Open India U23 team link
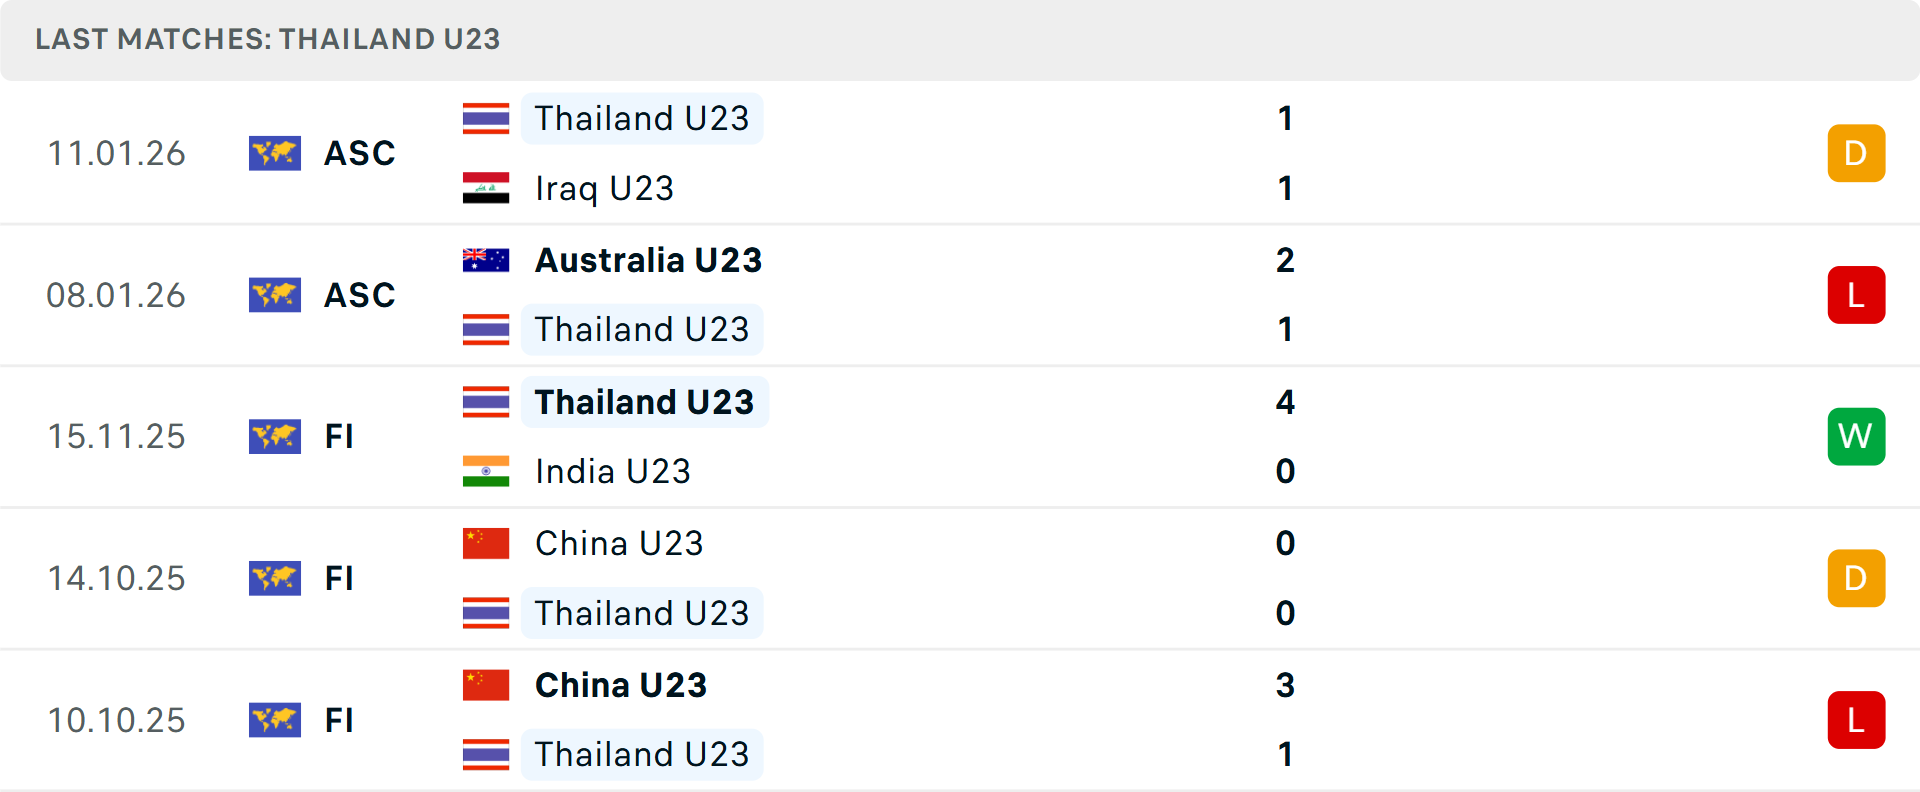Image resolution: width=1920 pixels, height=792 pixels. 612,471
